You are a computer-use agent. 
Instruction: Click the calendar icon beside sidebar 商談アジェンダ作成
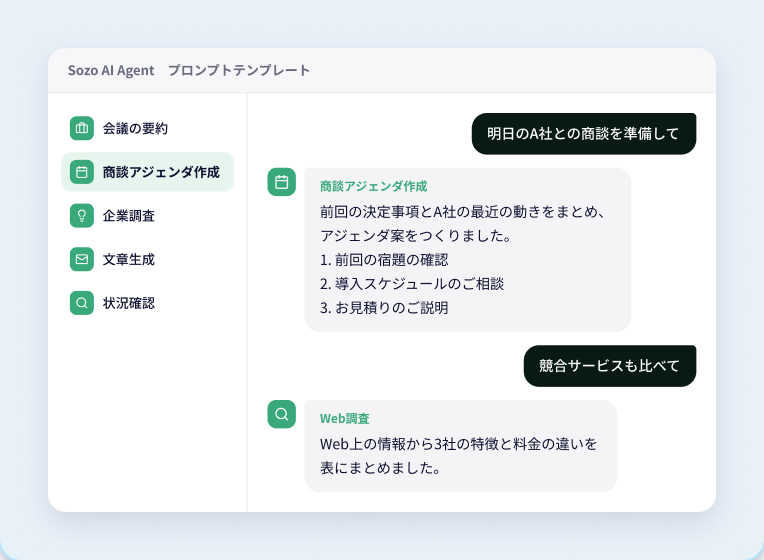[x=82, y=172]
